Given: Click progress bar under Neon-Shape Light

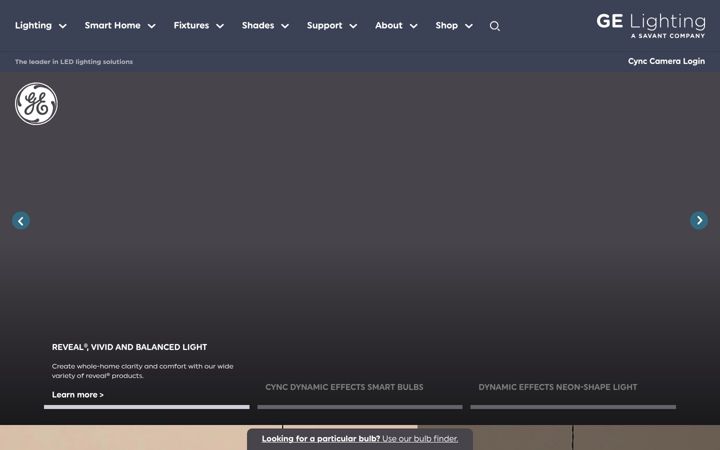Looking at the screenshot, I should coord(573,407).
